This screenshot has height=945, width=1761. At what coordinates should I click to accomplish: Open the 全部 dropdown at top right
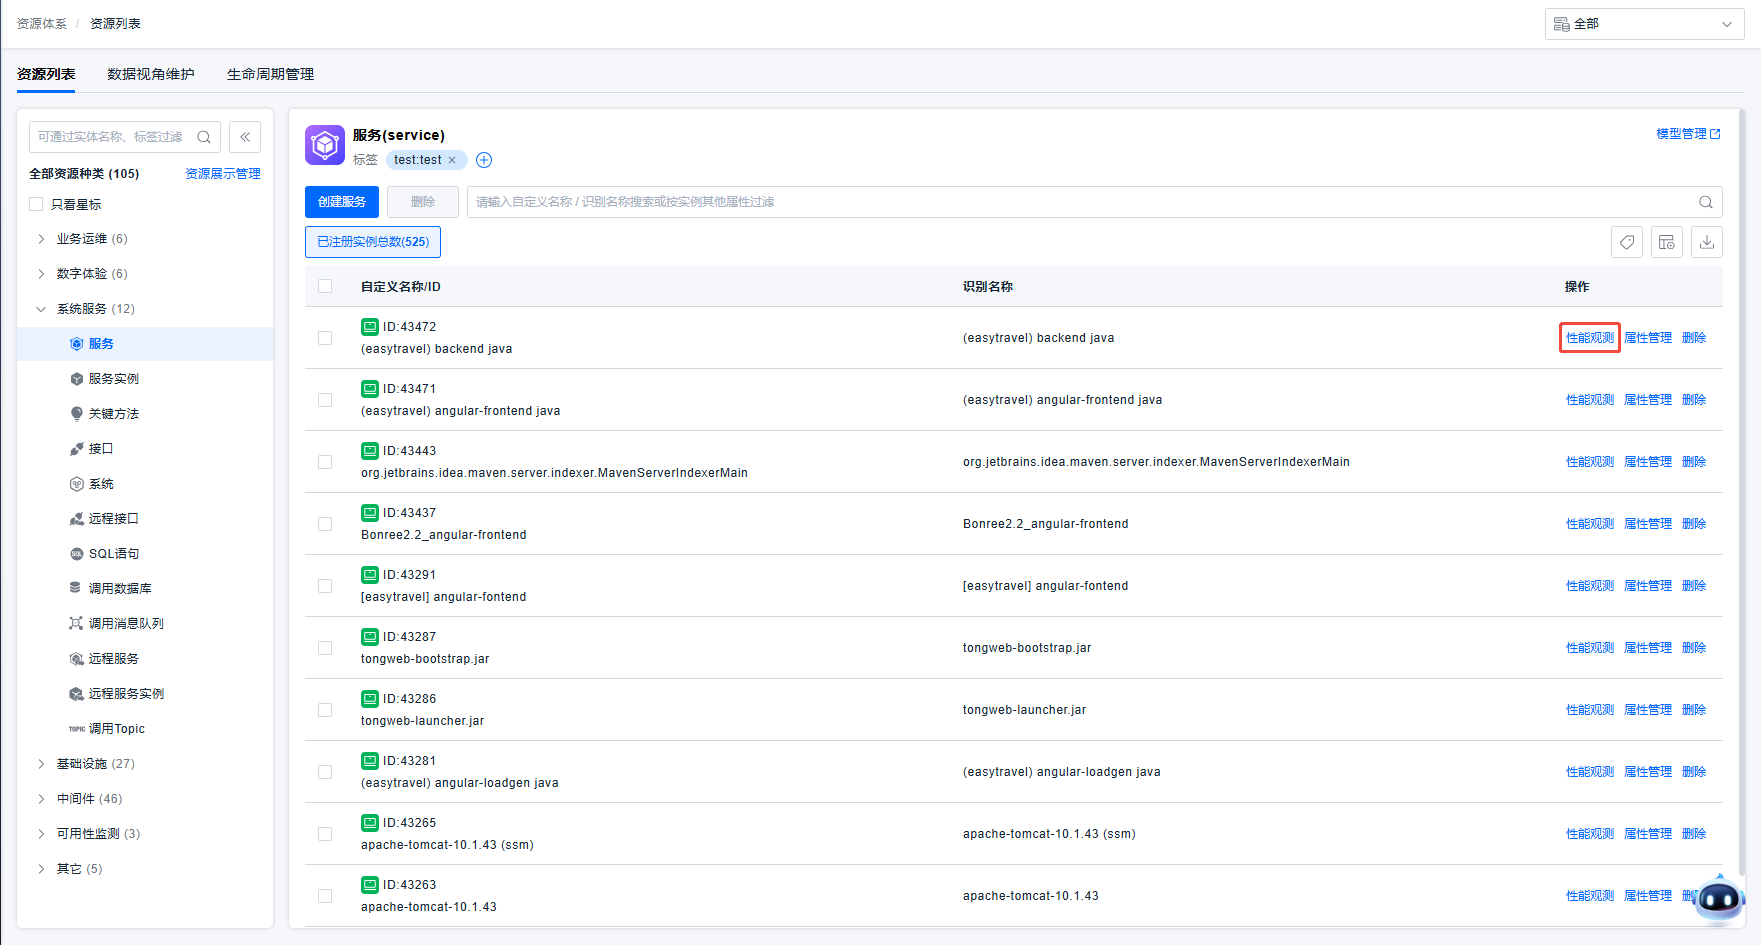point(1645,24)
